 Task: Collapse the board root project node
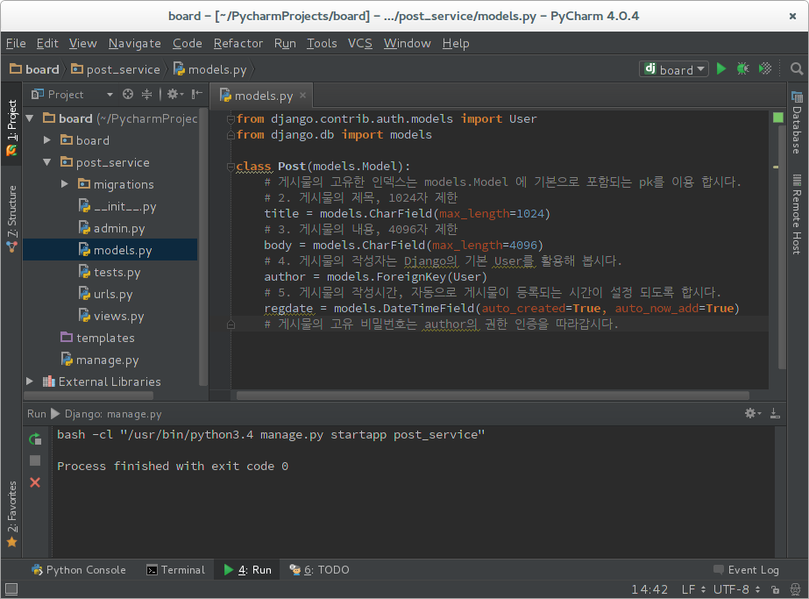[30, 118]
